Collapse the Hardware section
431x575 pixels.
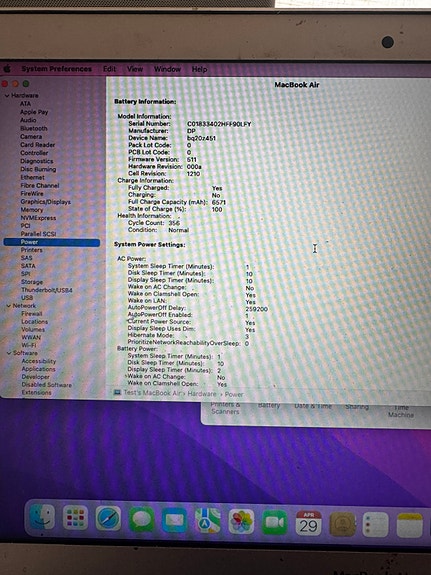[x=7, y=95]
